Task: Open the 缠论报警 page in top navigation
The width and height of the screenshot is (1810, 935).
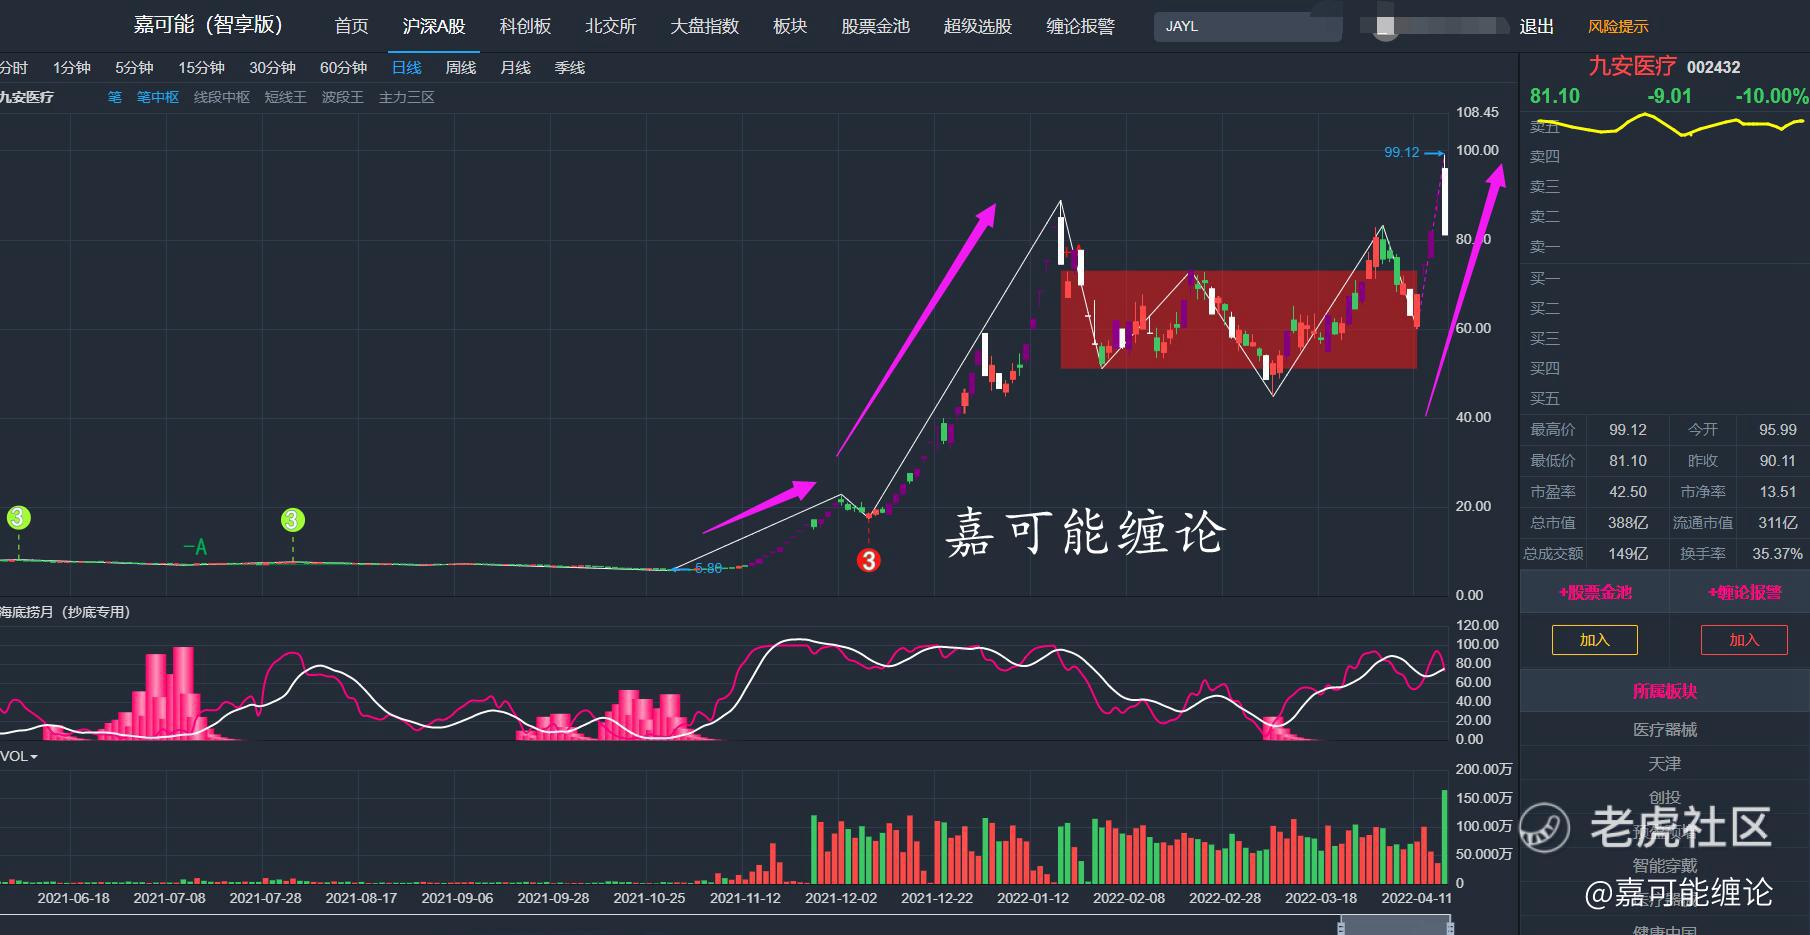Action: pyautogui.click(x=1080, y=26)
